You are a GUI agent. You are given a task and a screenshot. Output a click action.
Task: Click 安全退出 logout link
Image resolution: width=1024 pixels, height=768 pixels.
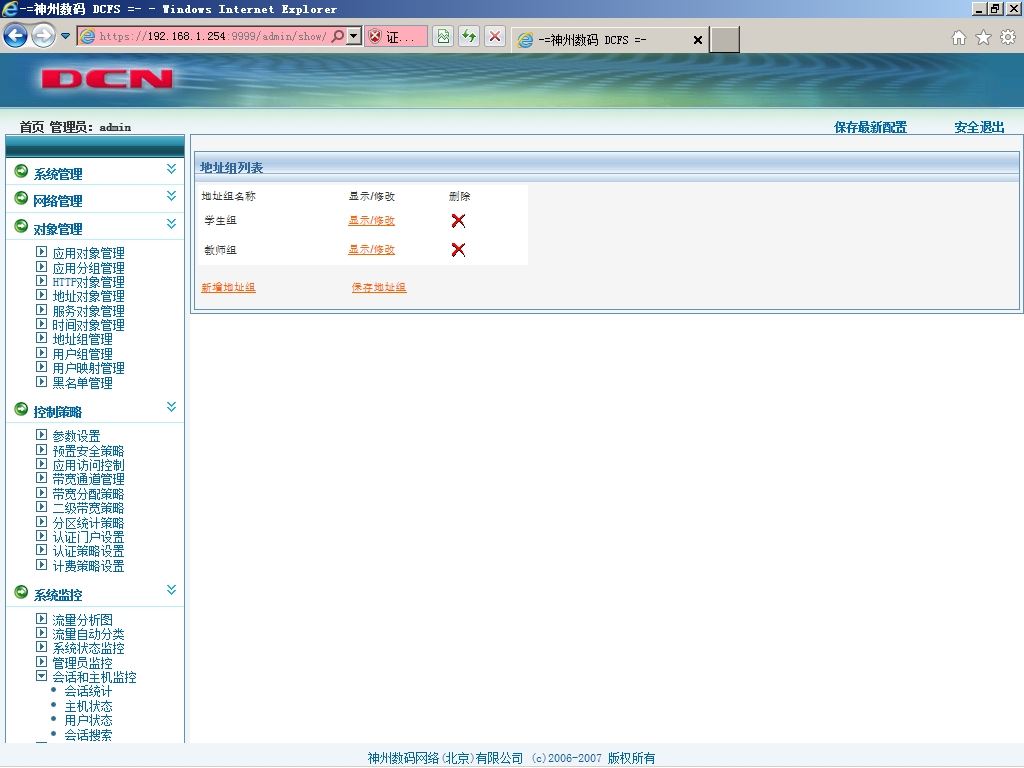[979, 127]
